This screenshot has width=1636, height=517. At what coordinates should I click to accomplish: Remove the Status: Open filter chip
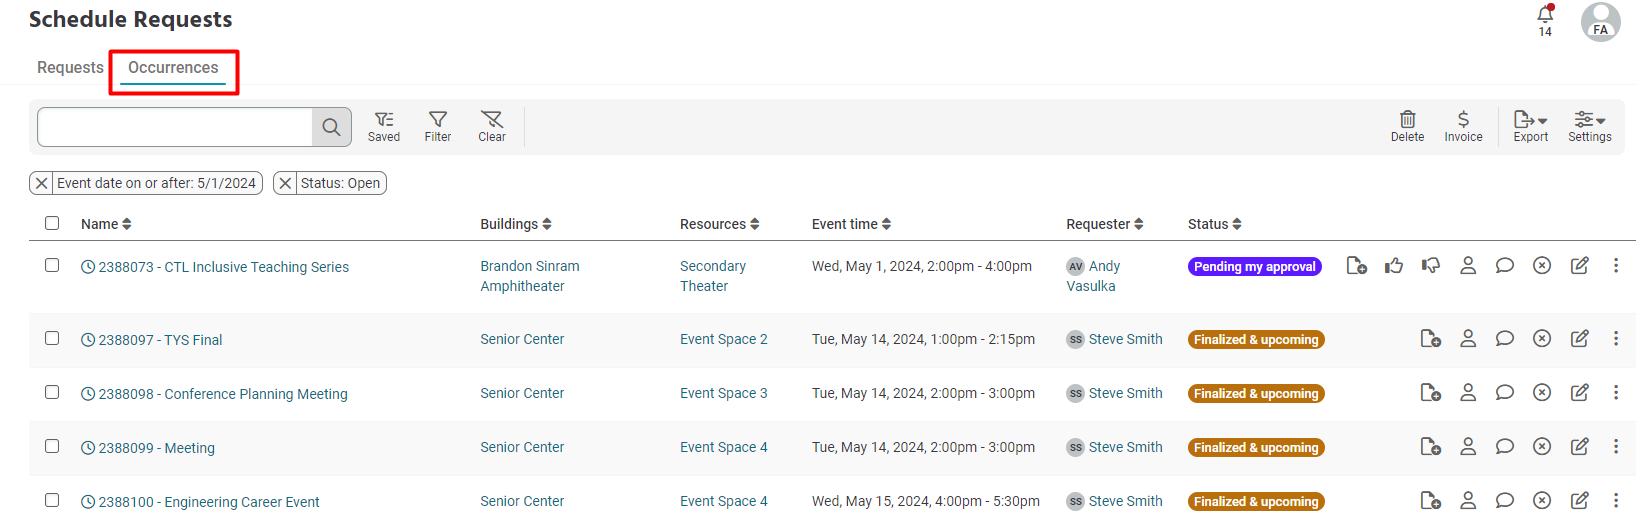click(285, 183)
